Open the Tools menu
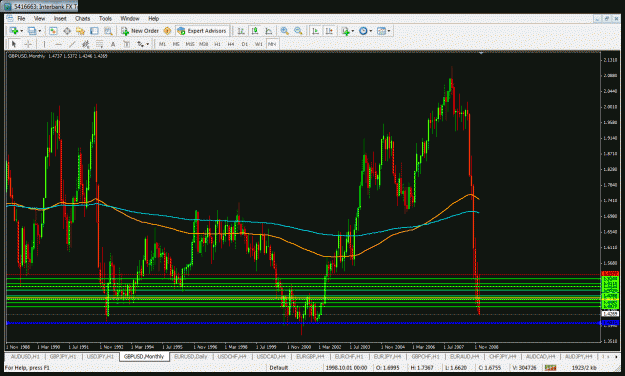 pos(105,18)
